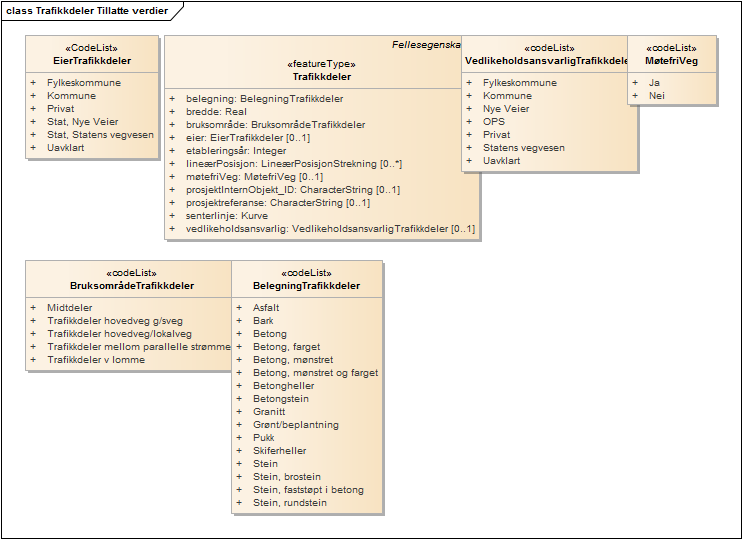Viewport: 742px width, 539px height.
Task: Select the MøtefriVeg code list header
Action: tap(671, 61)
